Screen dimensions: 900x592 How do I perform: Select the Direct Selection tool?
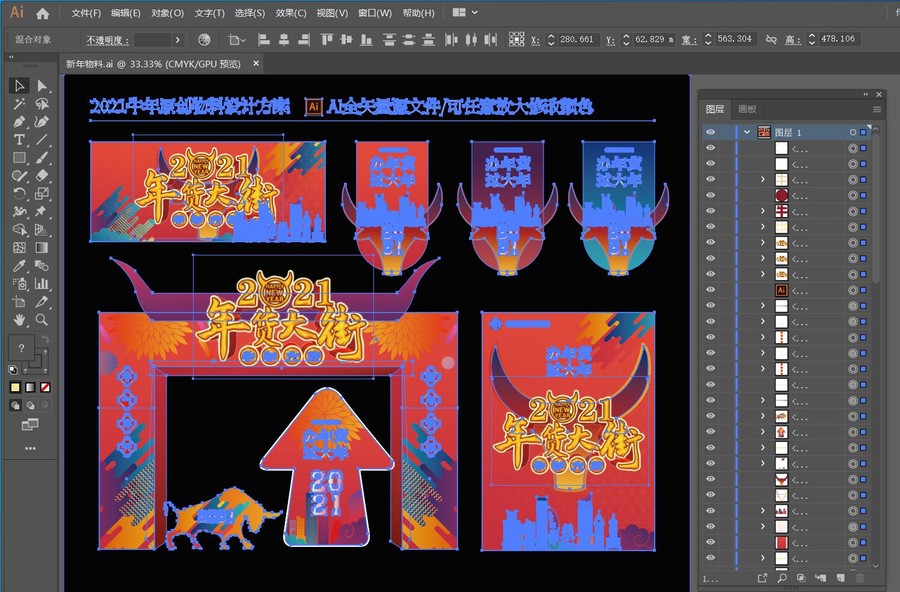[x=41, y=86]
